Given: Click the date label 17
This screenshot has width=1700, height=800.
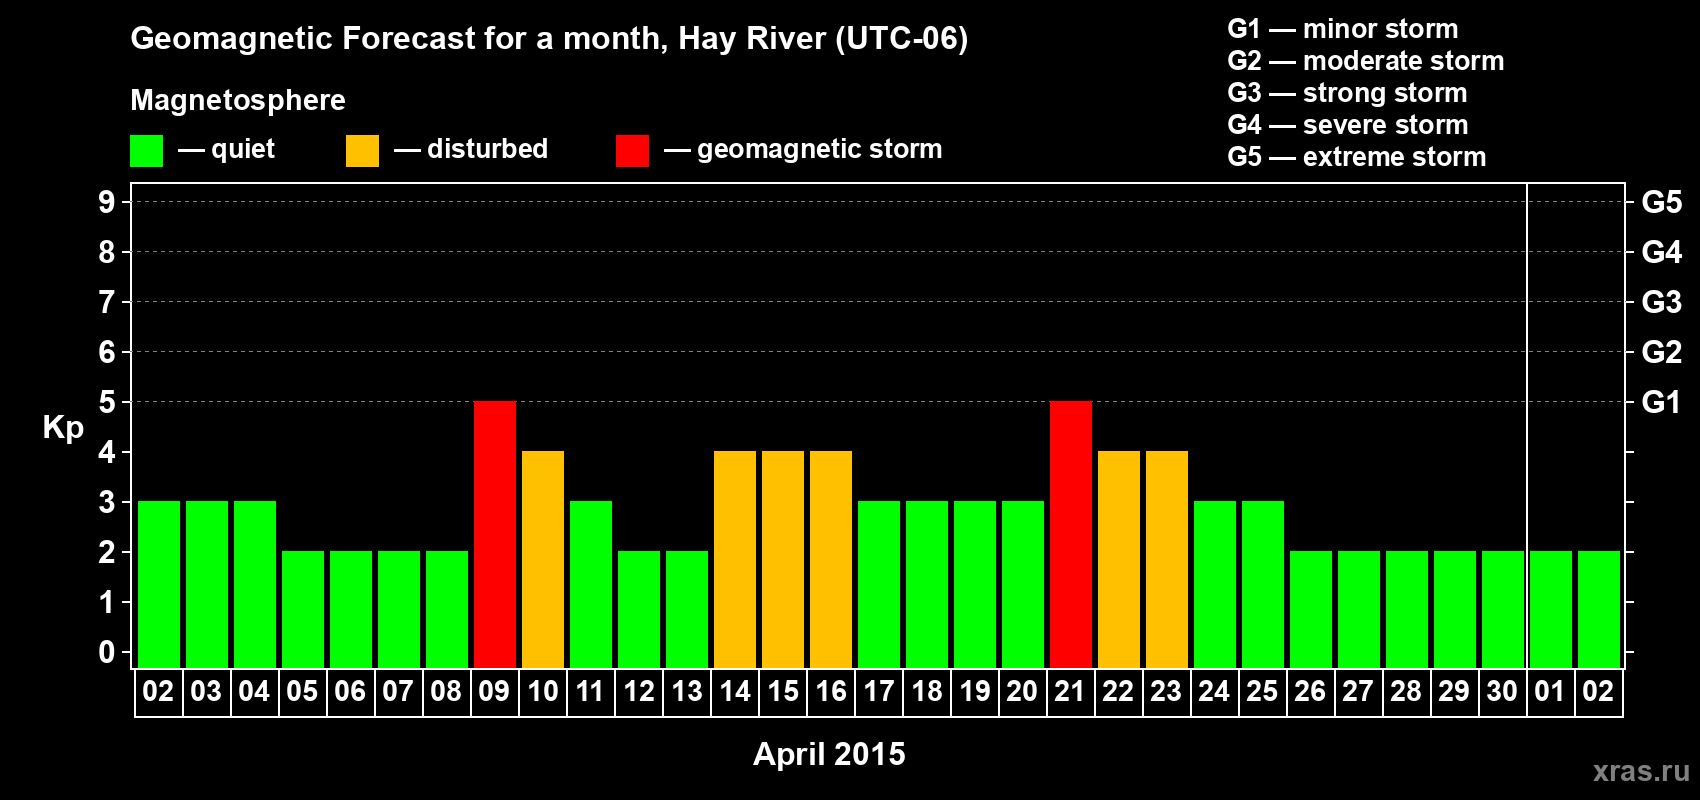Looking at the screenshot, I should tap(879, 691).
